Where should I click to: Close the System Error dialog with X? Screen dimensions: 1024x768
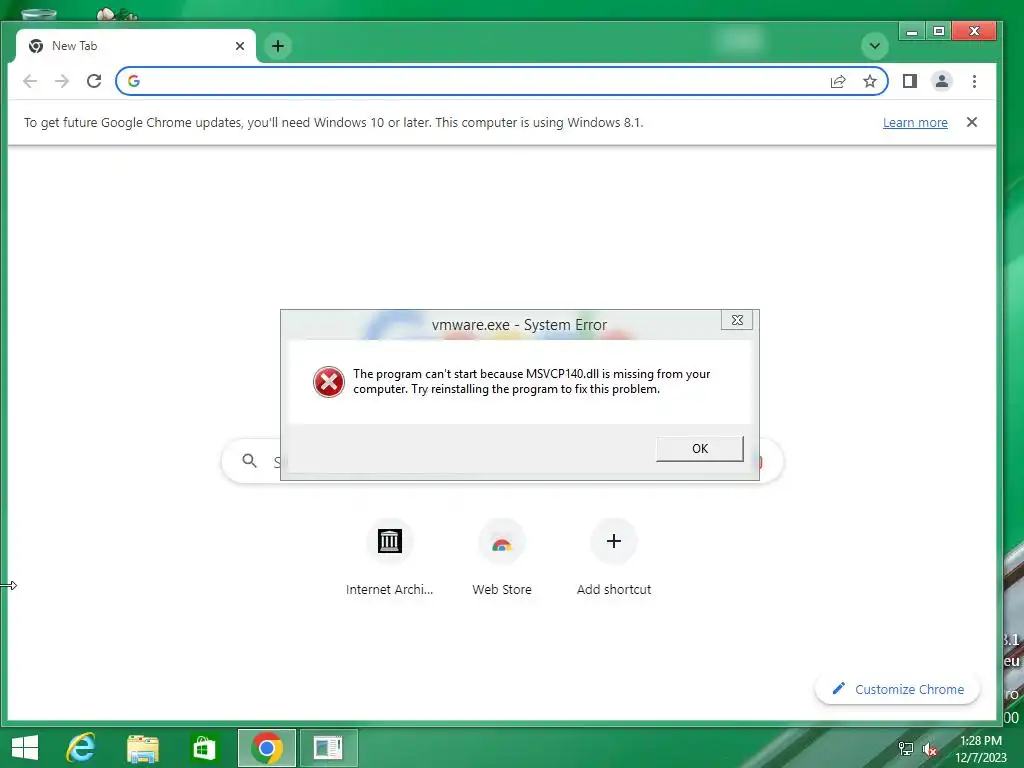coord(737,320)
